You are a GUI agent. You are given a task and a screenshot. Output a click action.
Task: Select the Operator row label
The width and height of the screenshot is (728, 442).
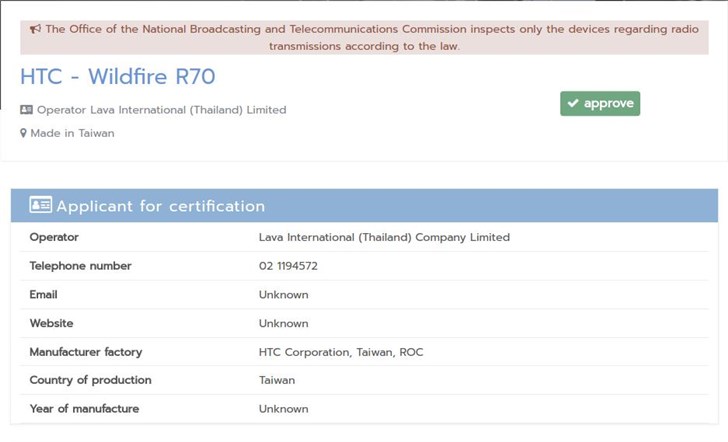pos(54,237)
